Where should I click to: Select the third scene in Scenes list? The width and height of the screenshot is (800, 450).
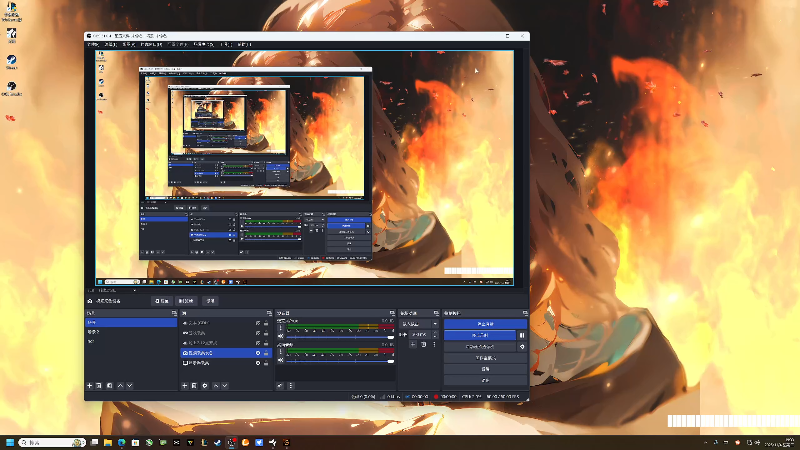click(x=131, y=342)
